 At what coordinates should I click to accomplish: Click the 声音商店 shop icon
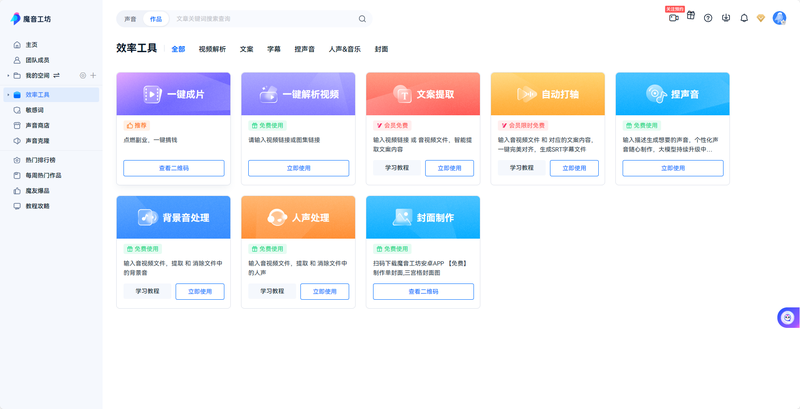(17, 125)
